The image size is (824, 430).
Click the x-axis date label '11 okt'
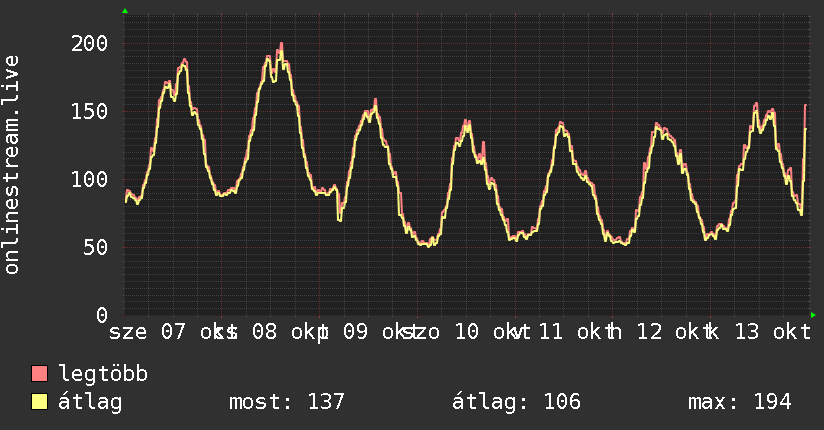click(576, 332)
